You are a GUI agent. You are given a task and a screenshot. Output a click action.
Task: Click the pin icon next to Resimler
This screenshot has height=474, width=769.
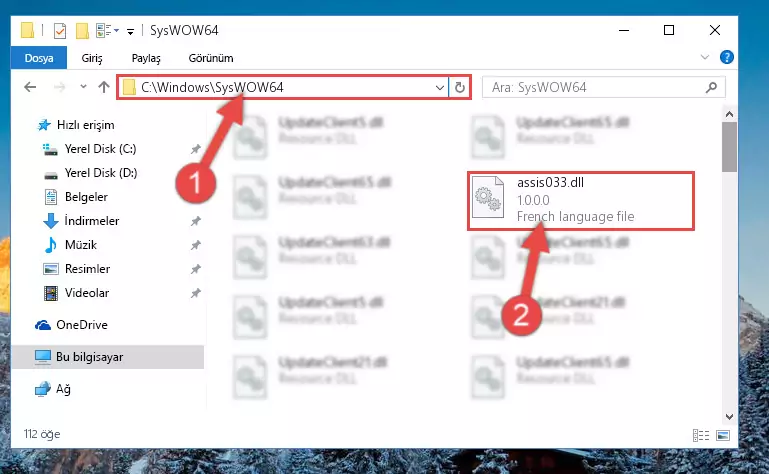(196, 269)
